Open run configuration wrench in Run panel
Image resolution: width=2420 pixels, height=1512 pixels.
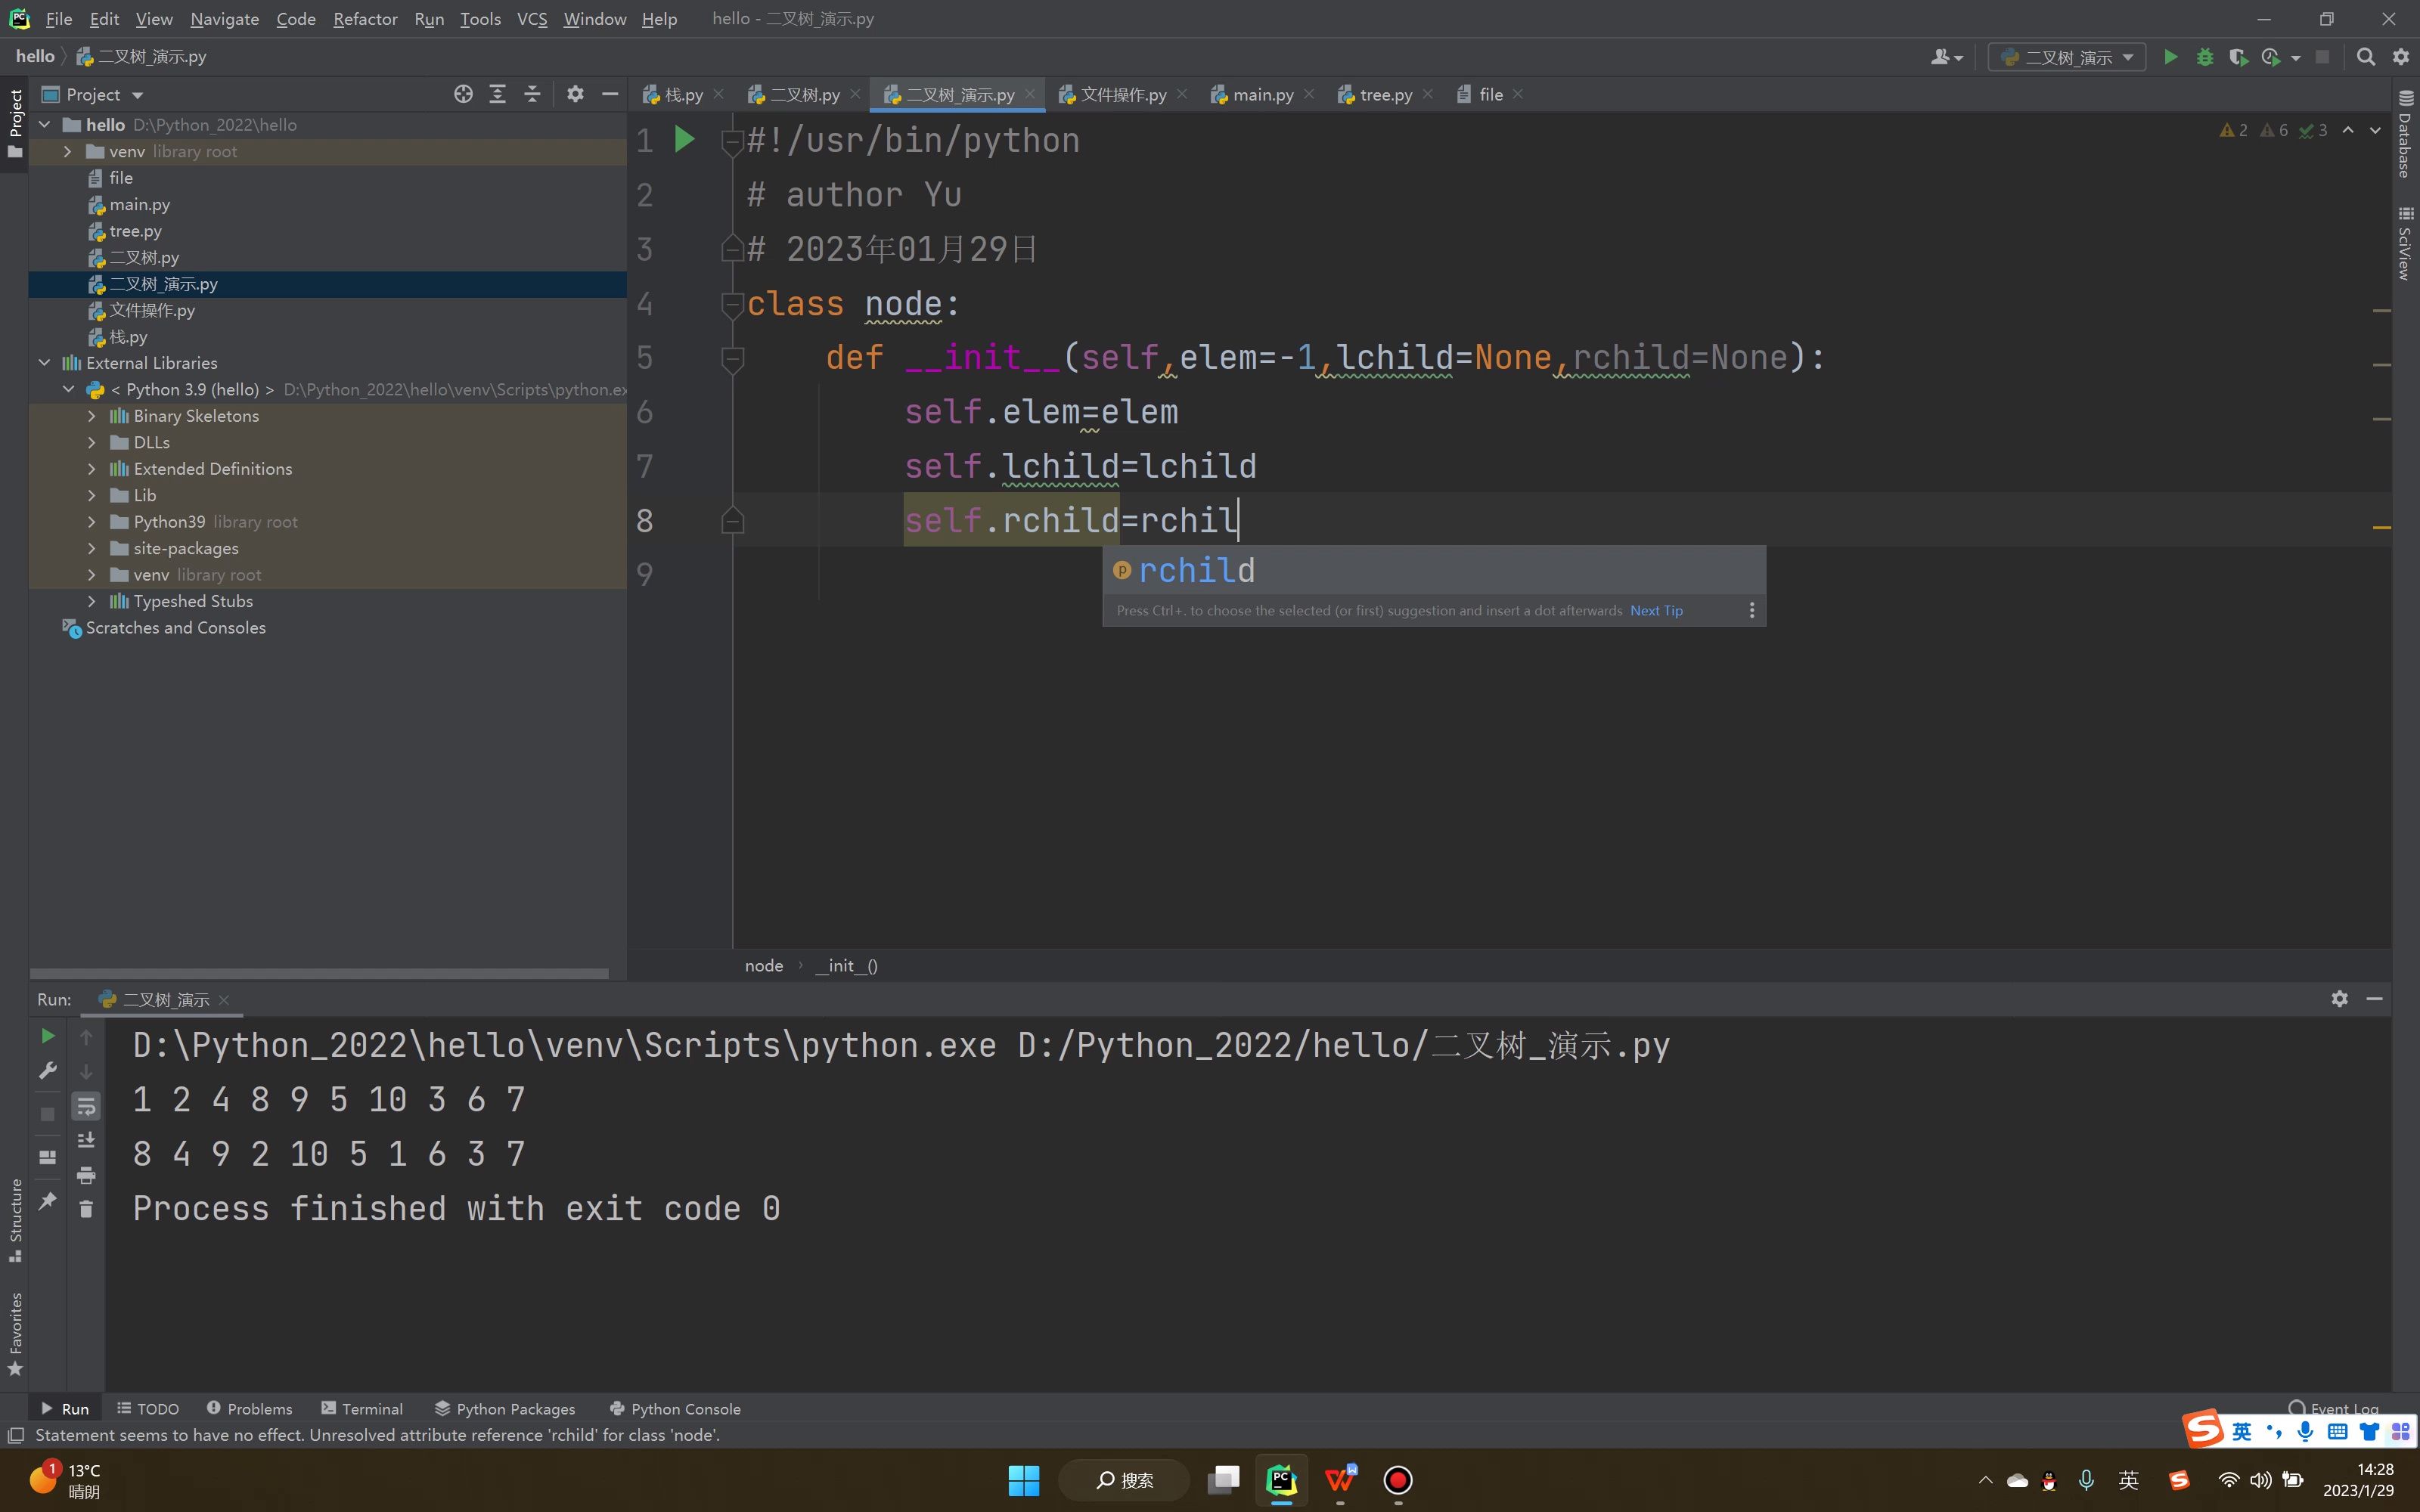click(47, 1071)
